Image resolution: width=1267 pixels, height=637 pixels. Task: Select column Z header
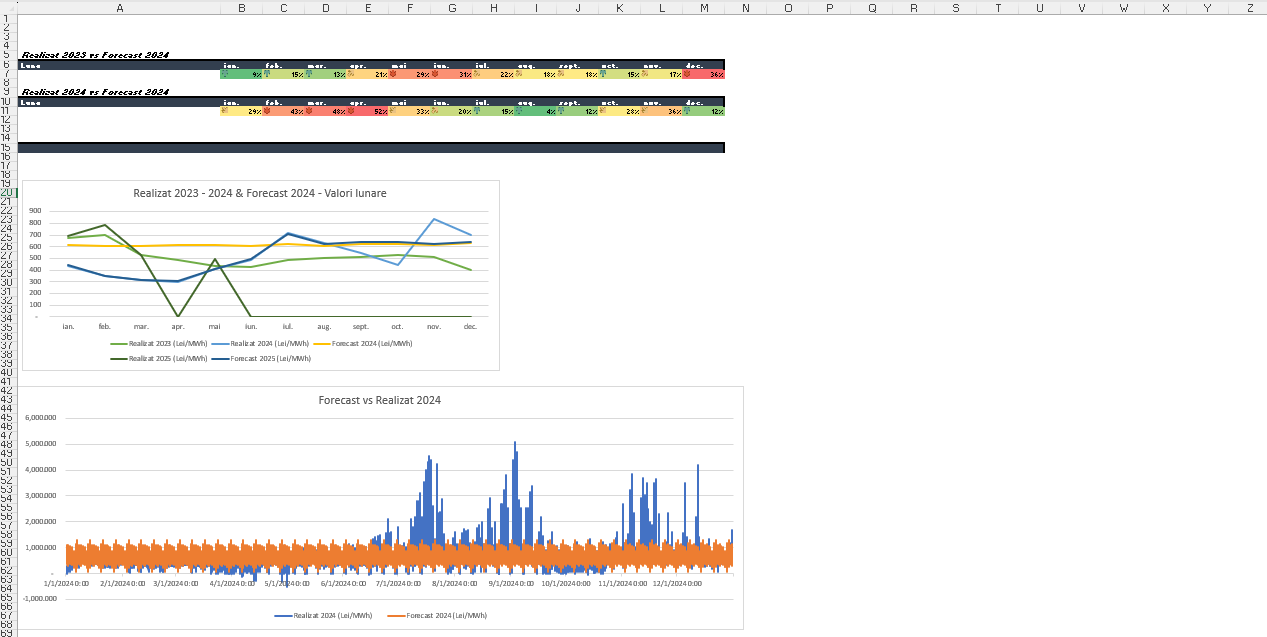point(1249,8)
